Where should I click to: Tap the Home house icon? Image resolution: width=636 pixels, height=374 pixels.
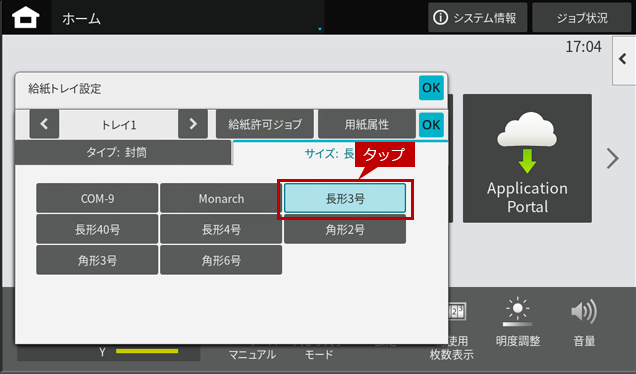(26, 18)
